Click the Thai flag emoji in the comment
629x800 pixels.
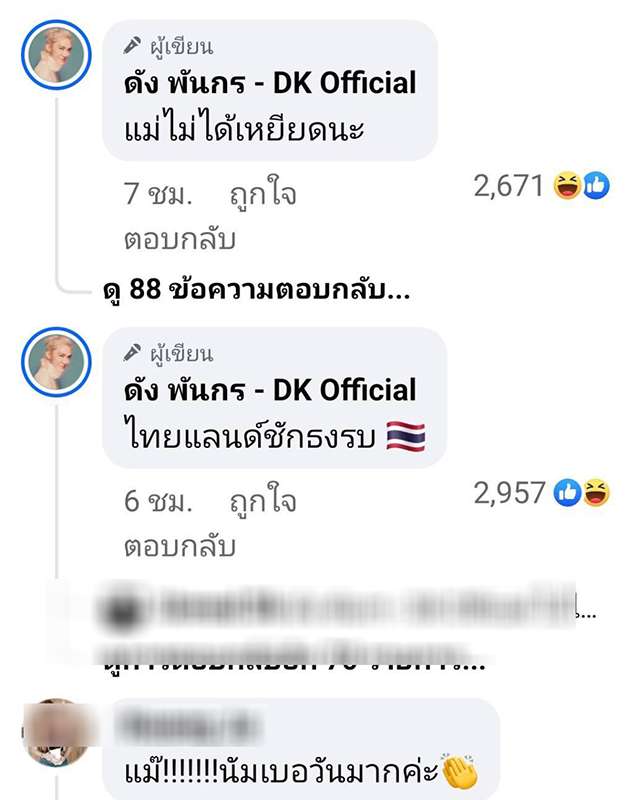[406, 437]
